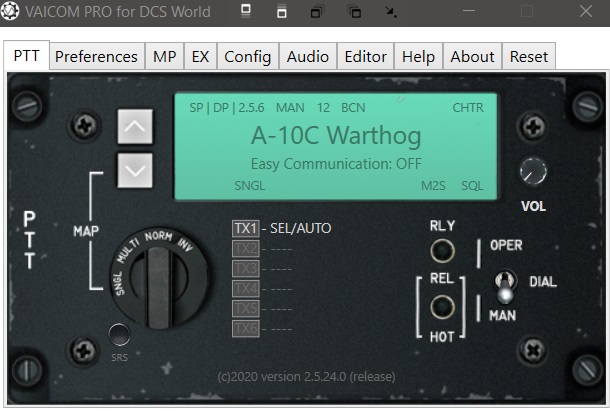The height and width of the screenshot is (411, 610).
Task: Open the Editor tab
Action: tap(366, 57)
